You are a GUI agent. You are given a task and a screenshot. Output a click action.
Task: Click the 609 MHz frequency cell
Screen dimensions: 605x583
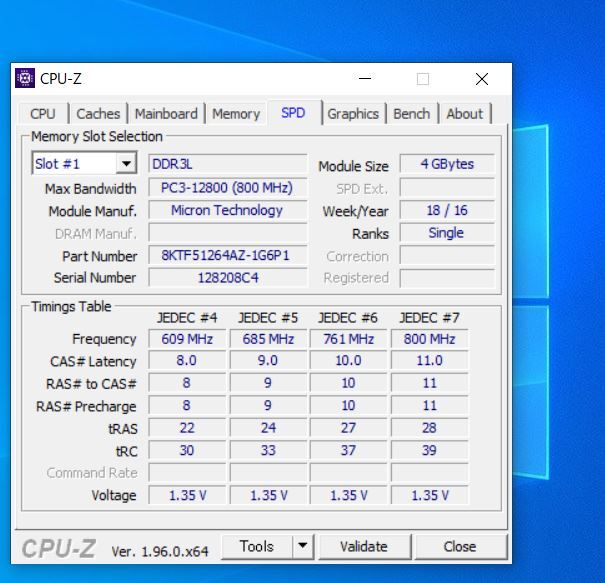tap(187, 339)
